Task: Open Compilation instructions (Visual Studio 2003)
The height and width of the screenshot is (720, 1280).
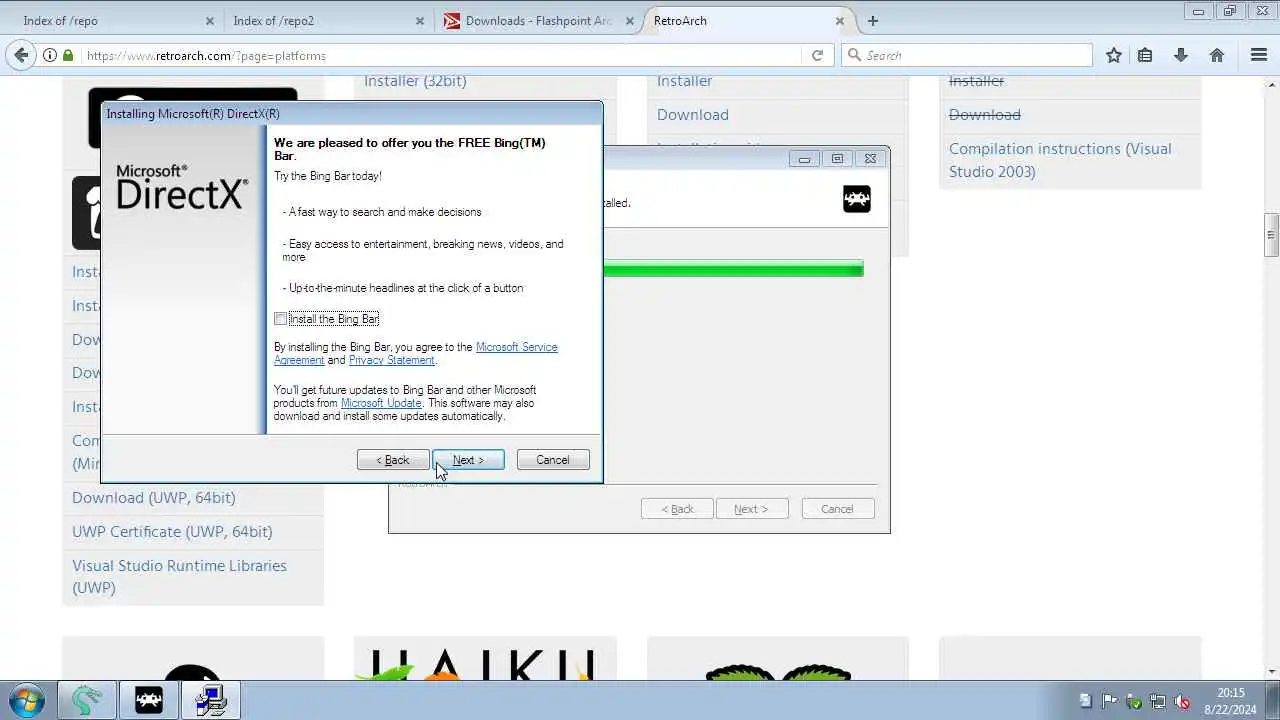Action: pos(1060,160)
